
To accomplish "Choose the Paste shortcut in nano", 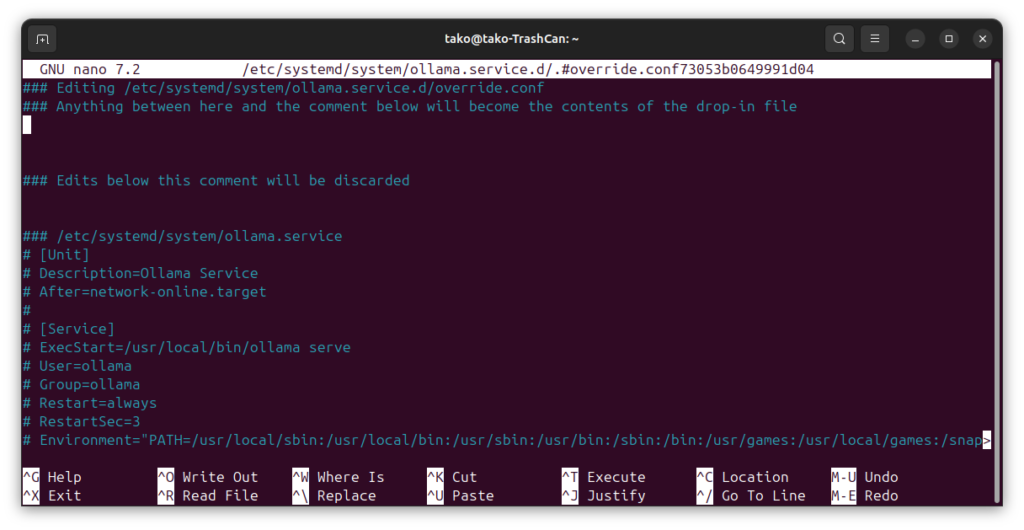I will point(472,496).
